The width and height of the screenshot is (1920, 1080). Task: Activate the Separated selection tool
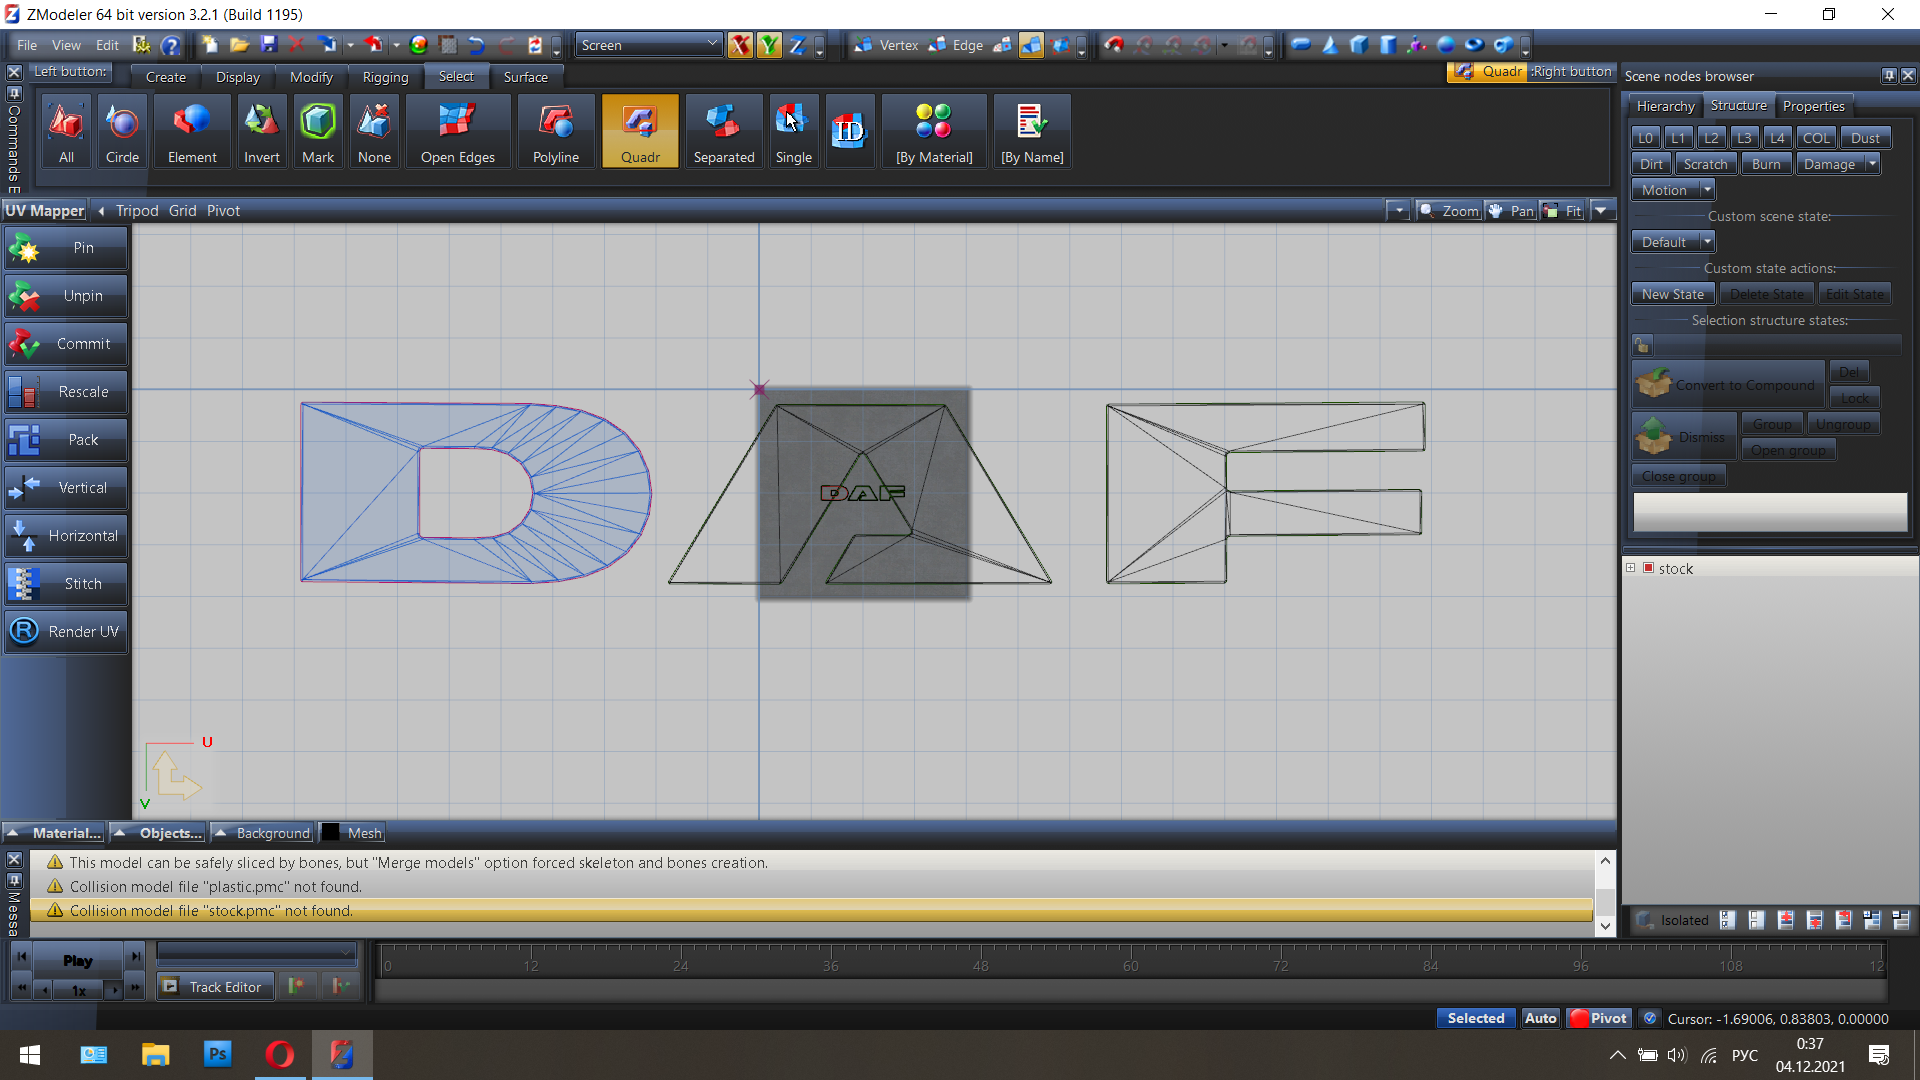click(724, 131)
